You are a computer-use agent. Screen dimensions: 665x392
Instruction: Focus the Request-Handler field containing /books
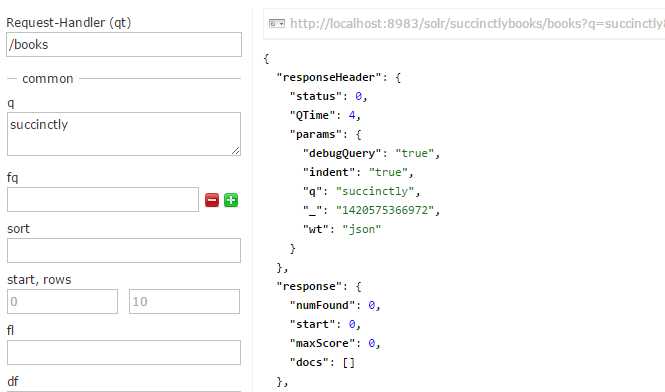point(124,45)
